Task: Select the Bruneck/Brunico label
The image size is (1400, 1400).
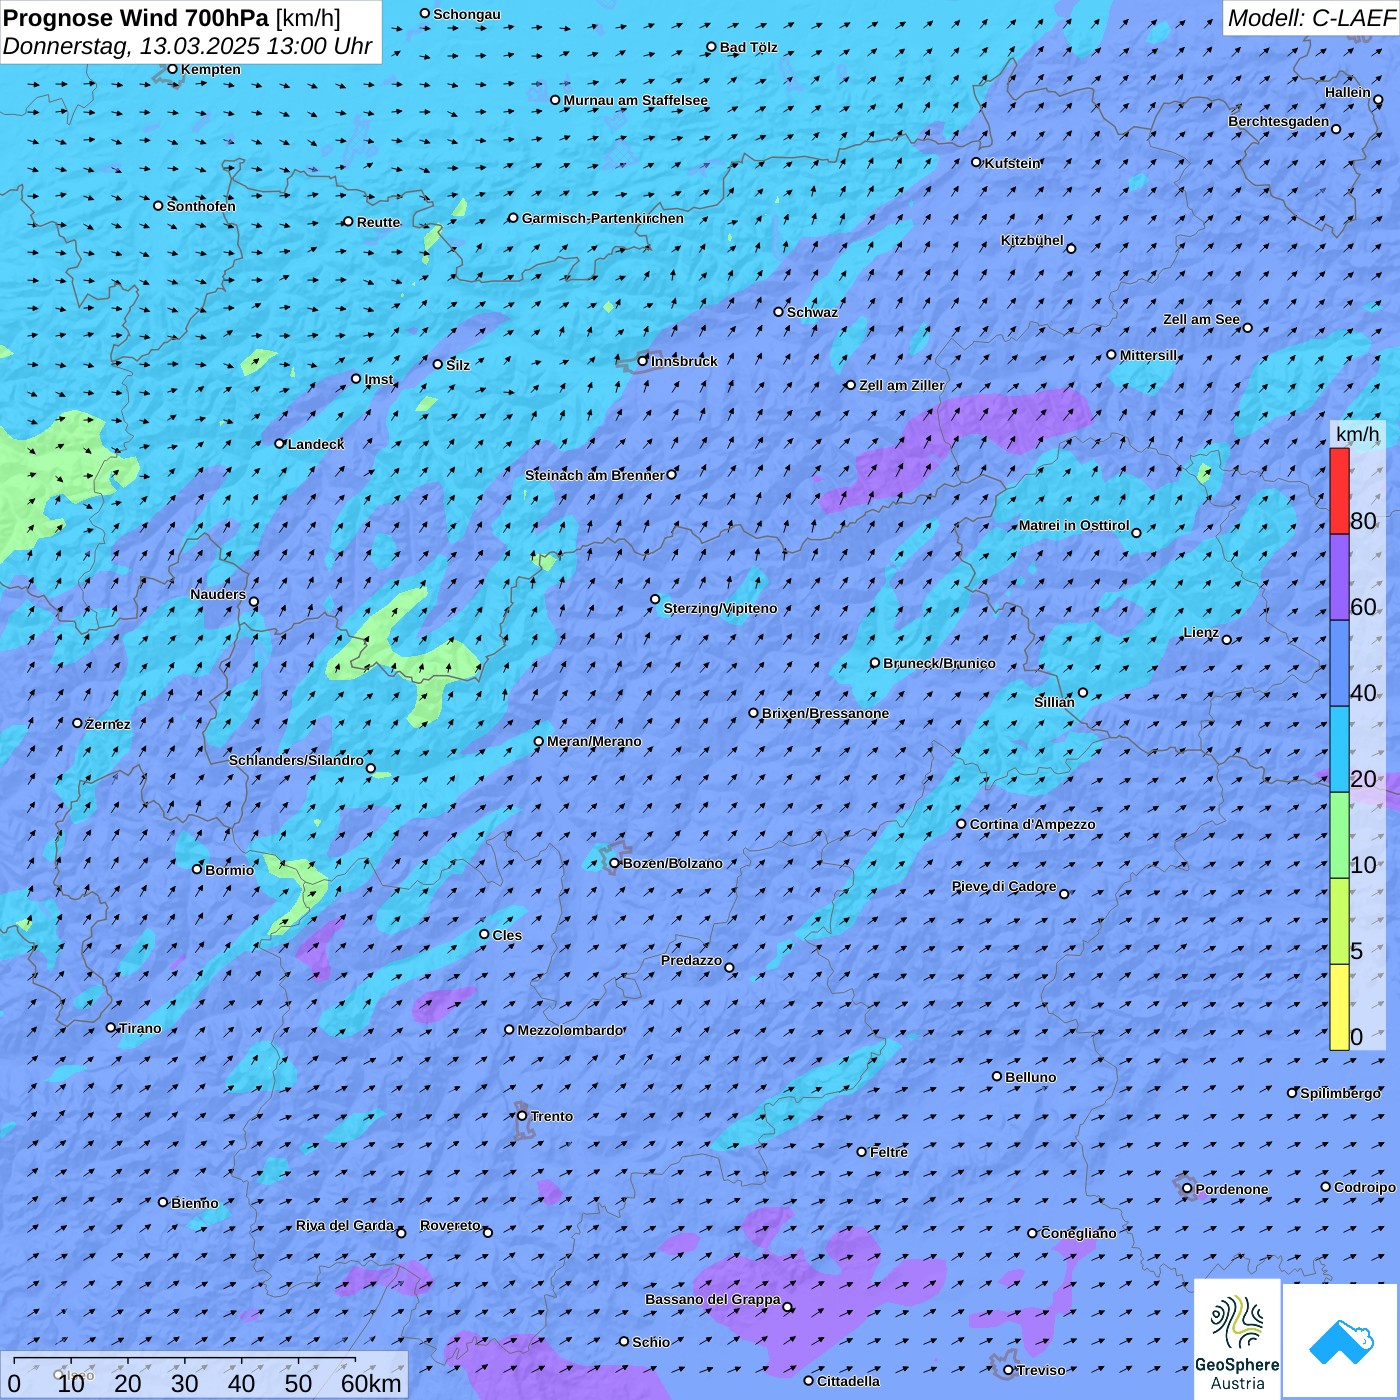Action: 939,663
